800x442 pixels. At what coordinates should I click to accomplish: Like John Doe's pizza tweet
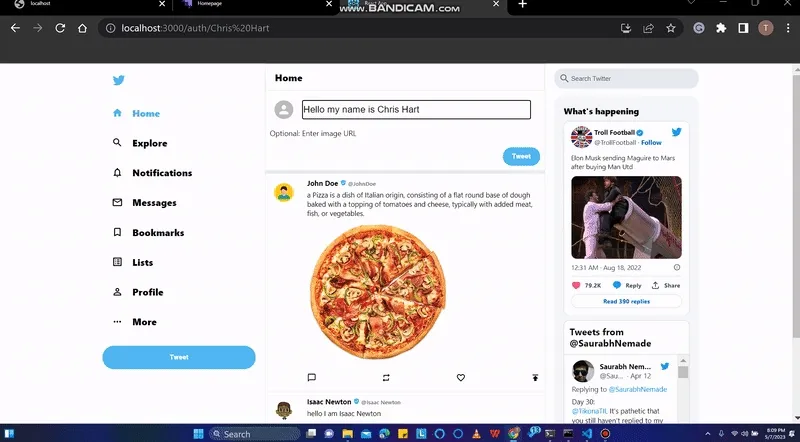461,377
